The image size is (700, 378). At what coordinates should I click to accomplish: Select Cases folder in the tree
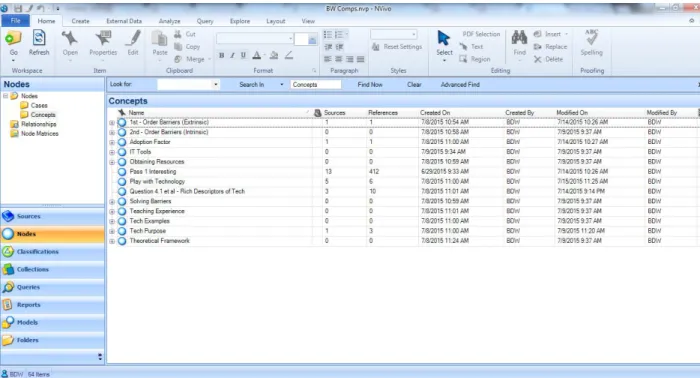tap(39, 105)
